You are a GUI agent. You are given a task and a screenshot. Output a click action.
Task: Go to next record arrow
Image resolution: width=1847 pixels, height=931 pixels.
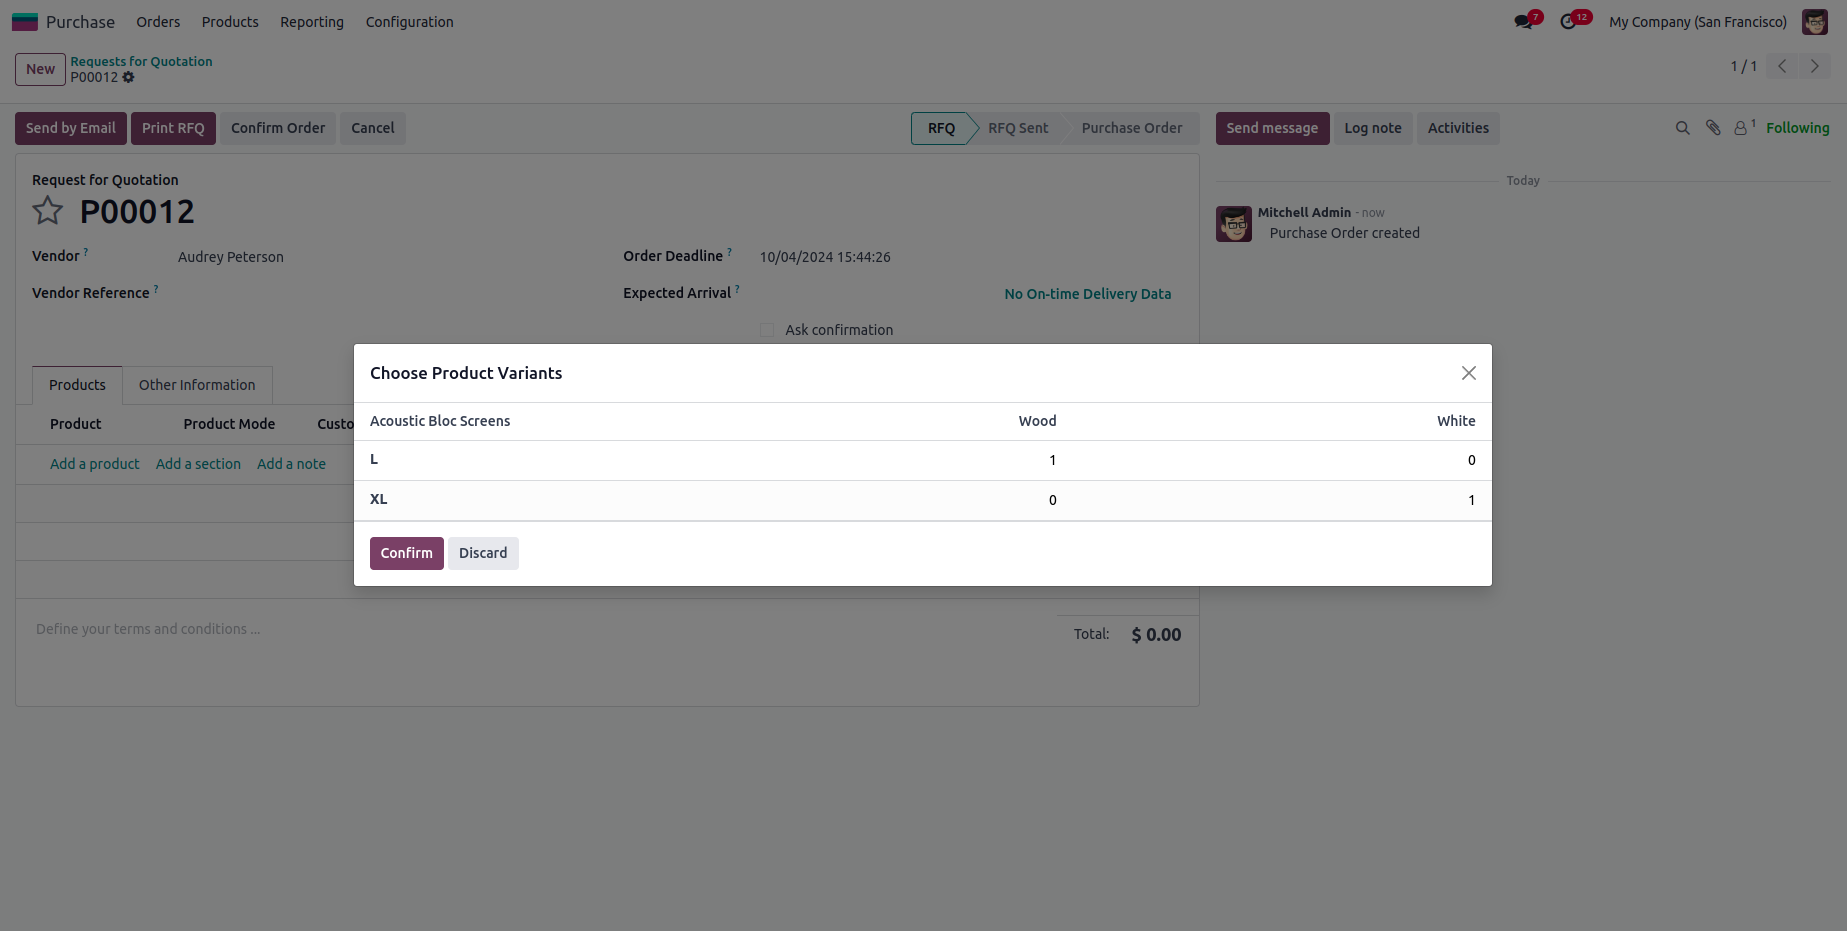coord(1814,67)
